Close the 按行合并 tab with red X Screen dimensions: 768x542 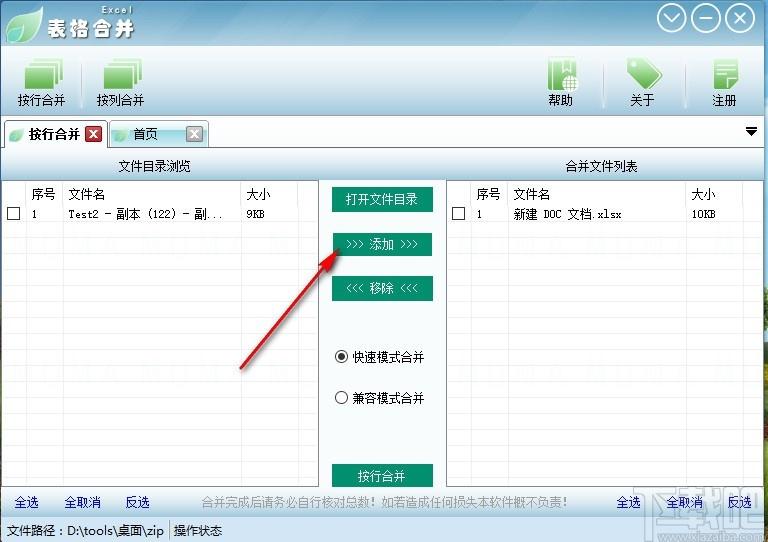point(94,134)
